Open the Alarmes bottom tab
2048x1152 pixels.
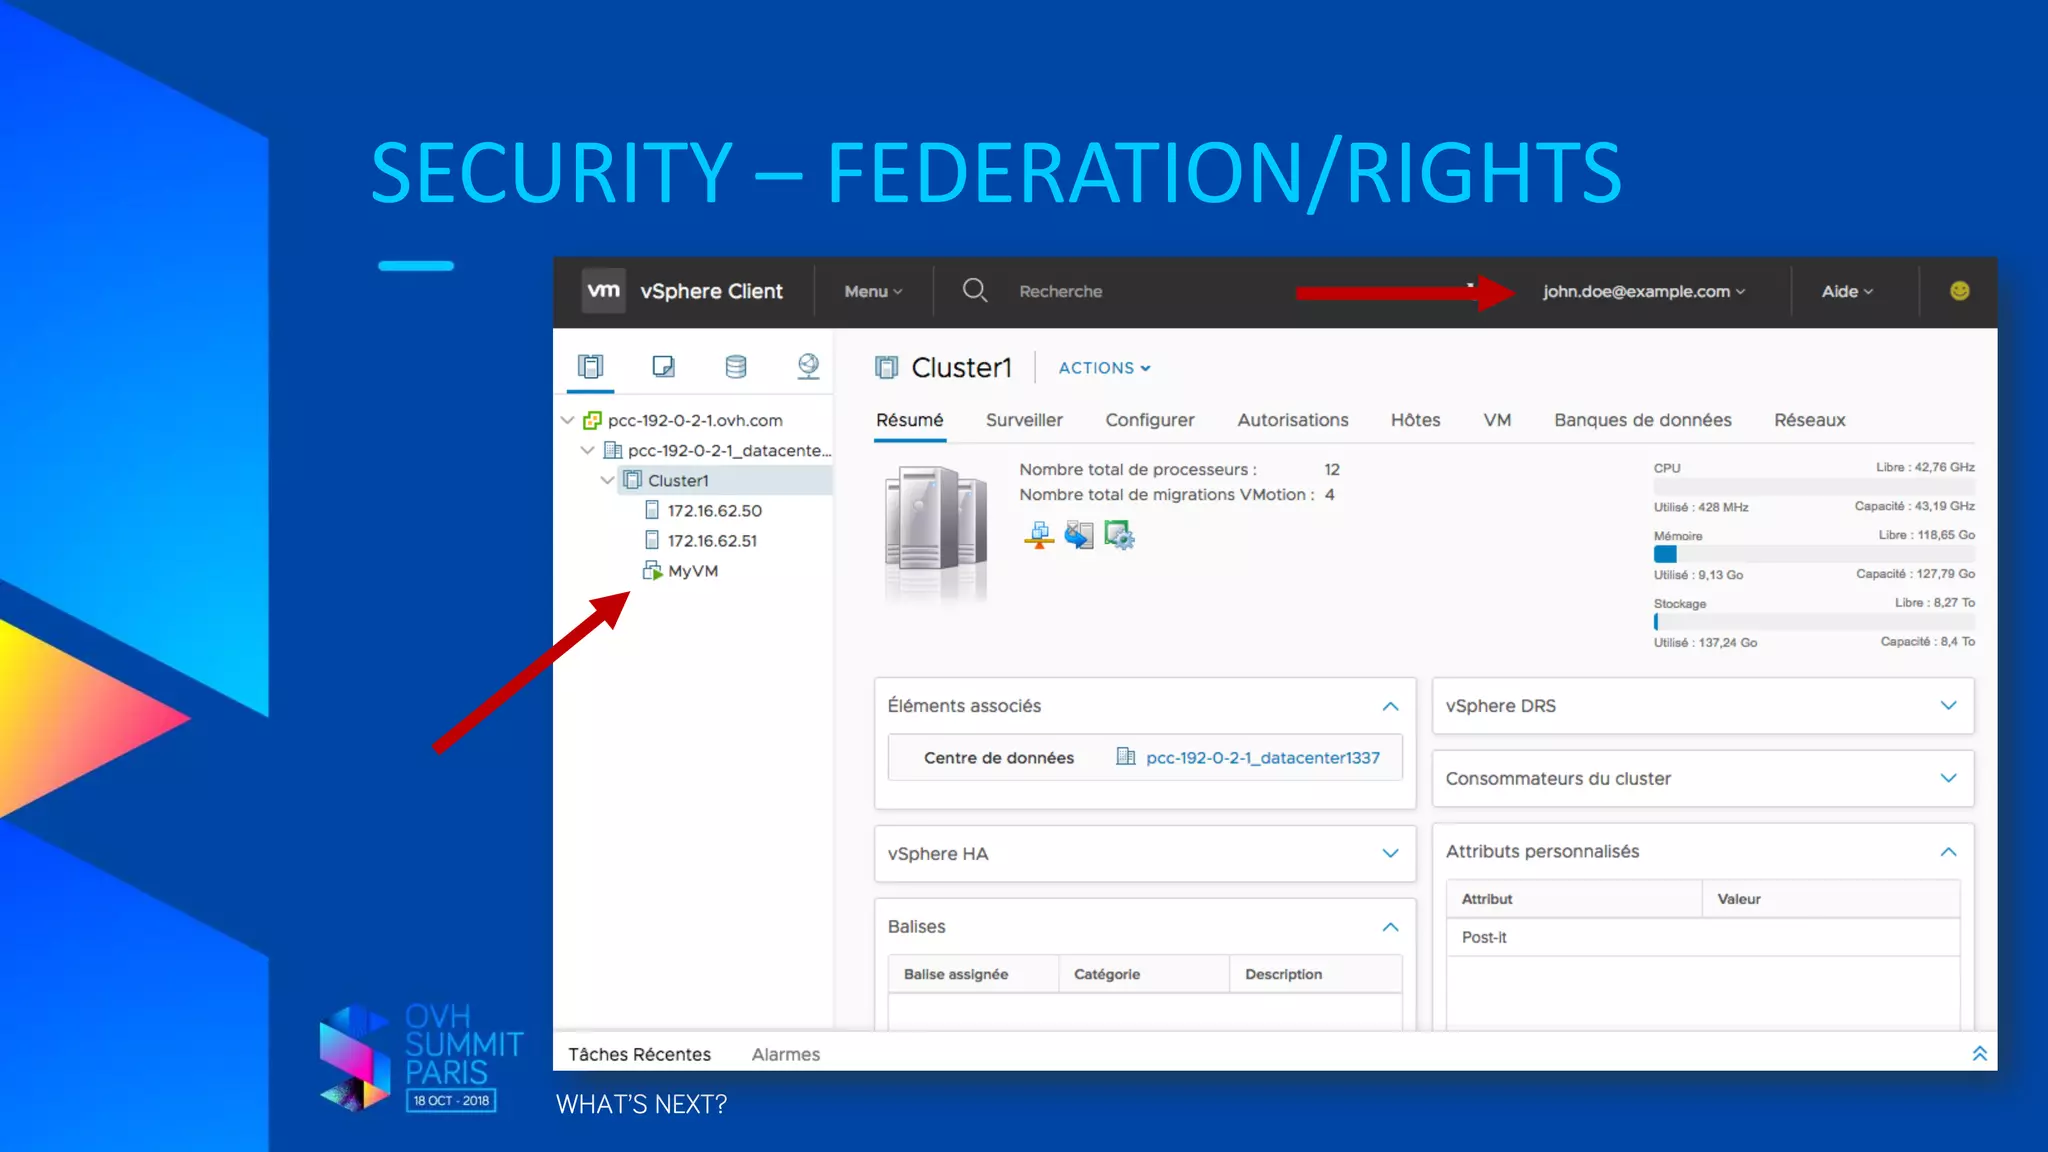(785, 1054)
